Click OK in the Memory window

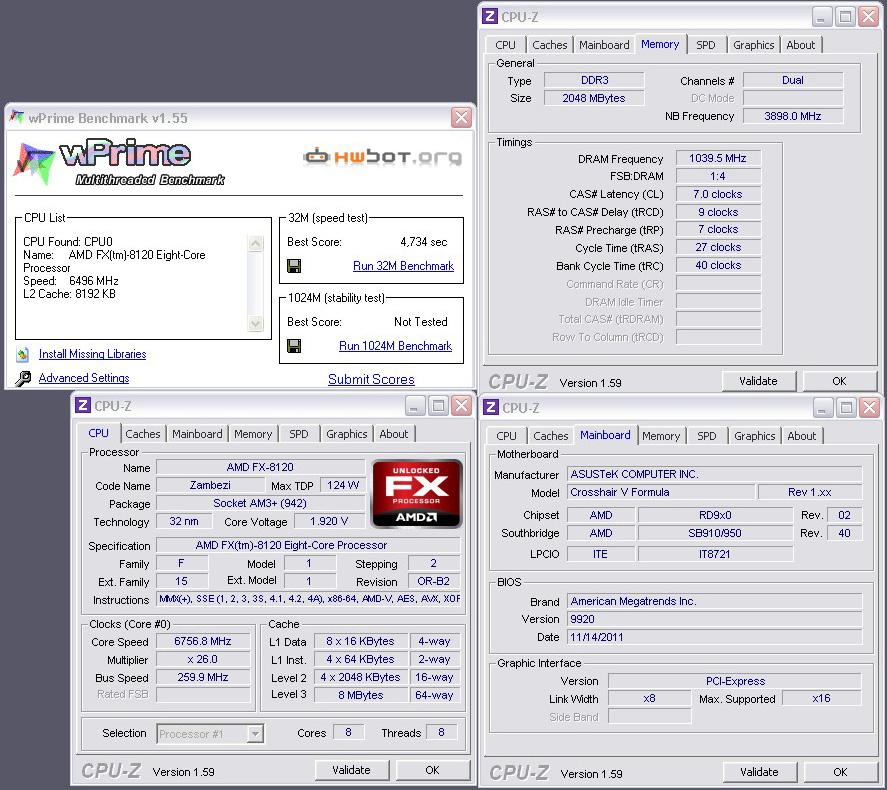839,381
